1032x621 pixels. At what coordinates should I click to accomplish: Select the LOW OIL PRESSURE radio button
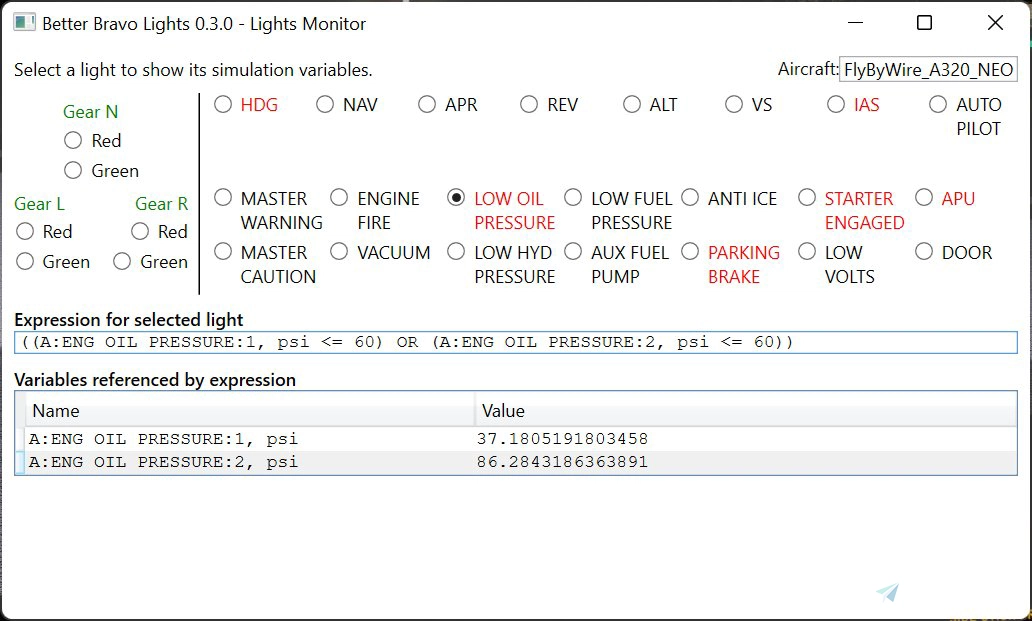pyautogui.click(x=456, y=197)
